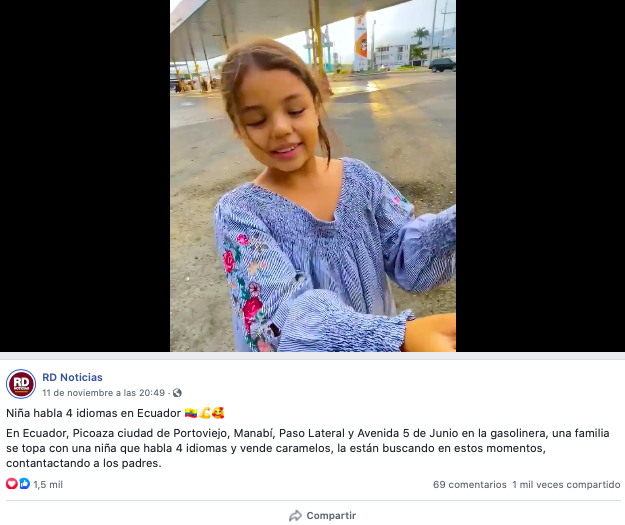This screenshot has width=625, height=525.
Task: Click the flexed bicep emoji in the headline
Action: (x=205, y=413)
